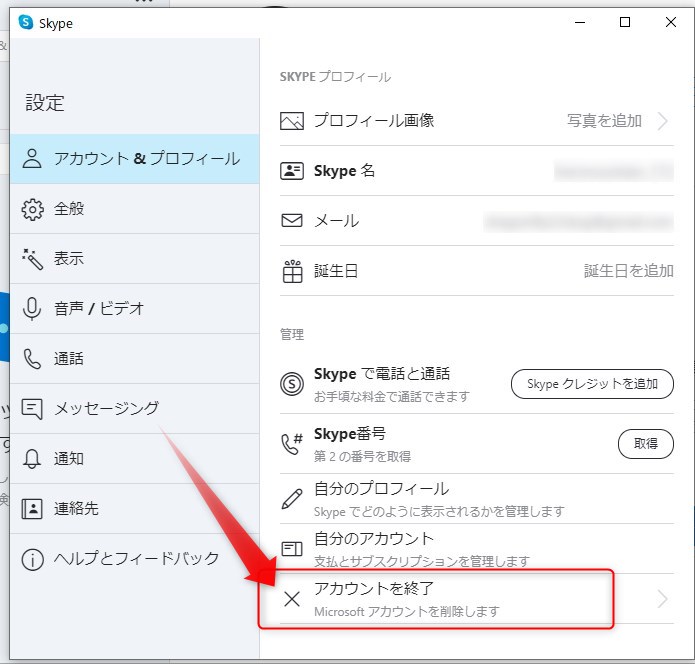This screenshot has width=695, height=664.
Task: Click 誕生日を追加 link
Action: tap(629, 270)
